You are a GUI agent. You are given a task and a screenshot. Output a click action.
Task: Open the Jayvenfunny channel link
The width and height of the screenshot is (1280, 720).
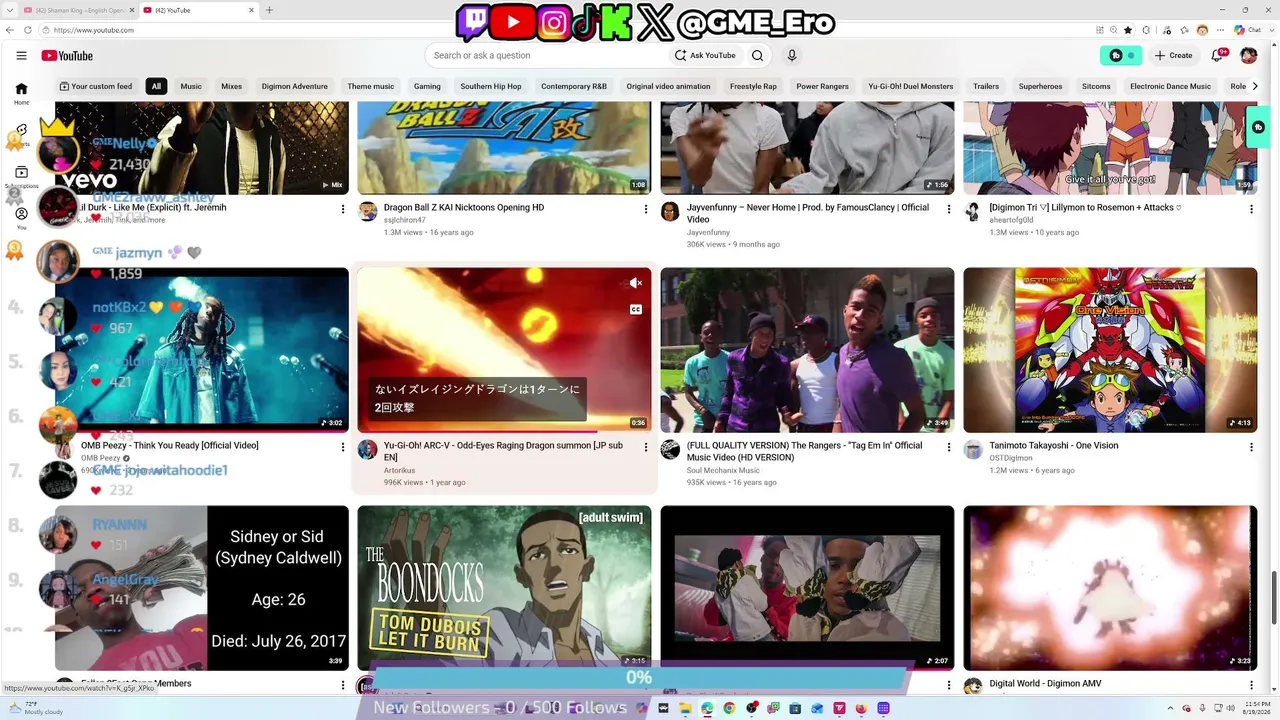pyautogui.click(x=708, y=232)
